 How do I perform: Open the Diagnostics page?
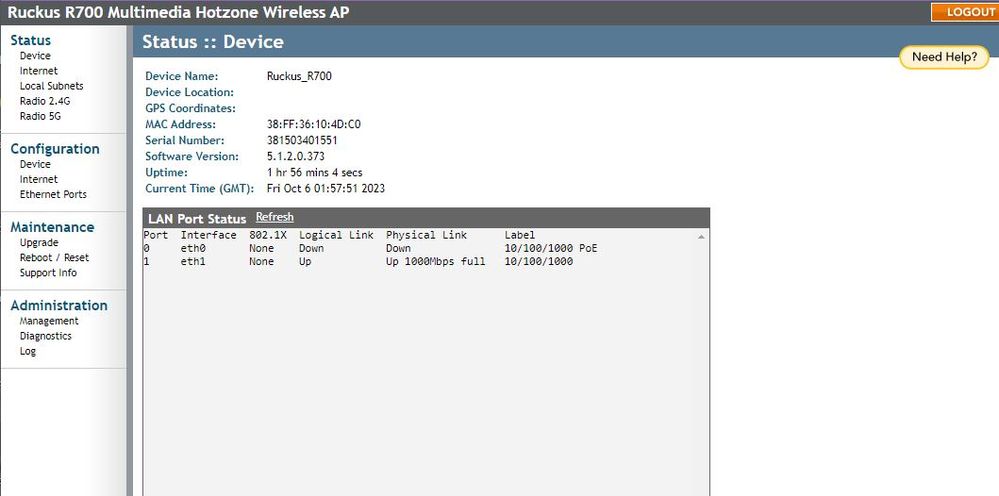(x=46, y=336)
